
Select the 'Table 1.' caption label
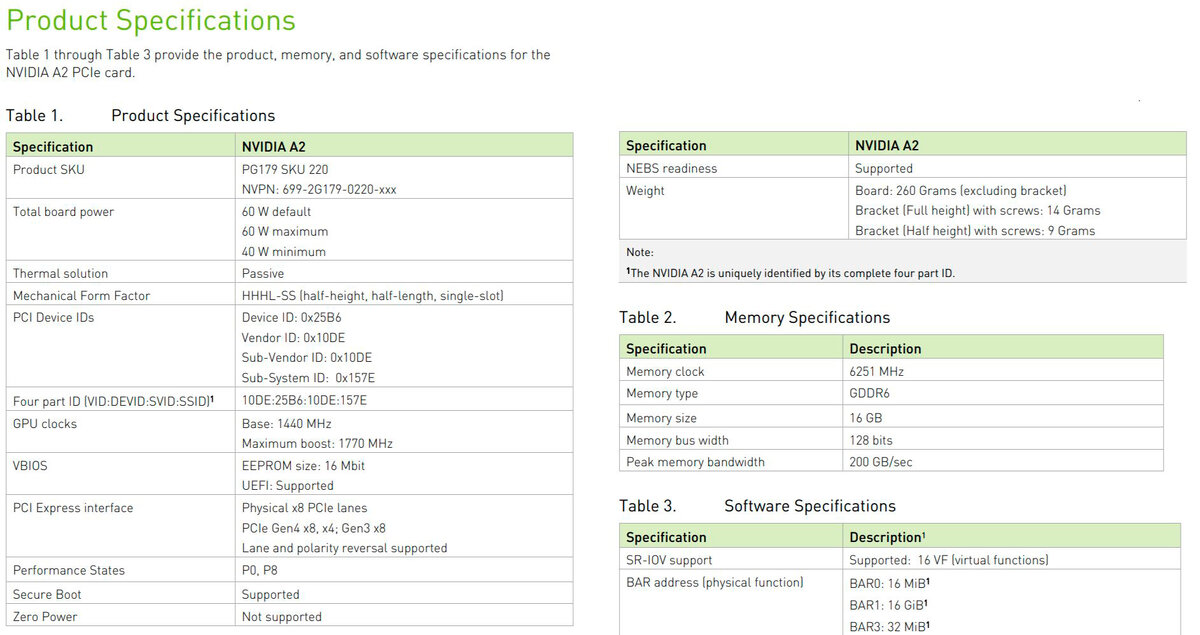click(x=34, y=116)
